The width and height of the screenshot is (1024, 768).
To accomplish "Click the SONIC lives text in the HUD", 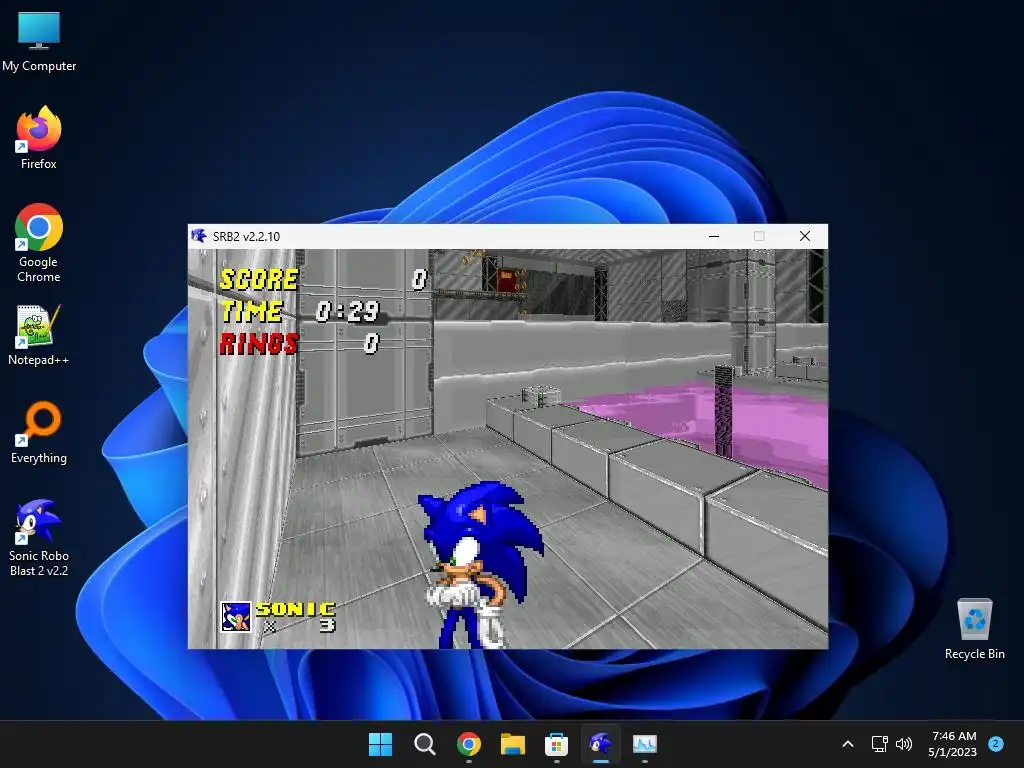I will [296, 609].
